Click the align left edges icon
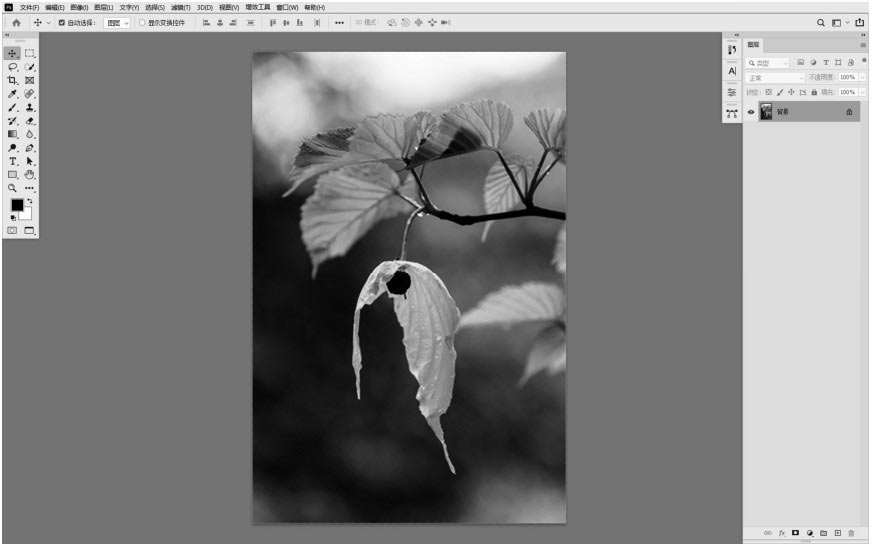 point(206,23)
